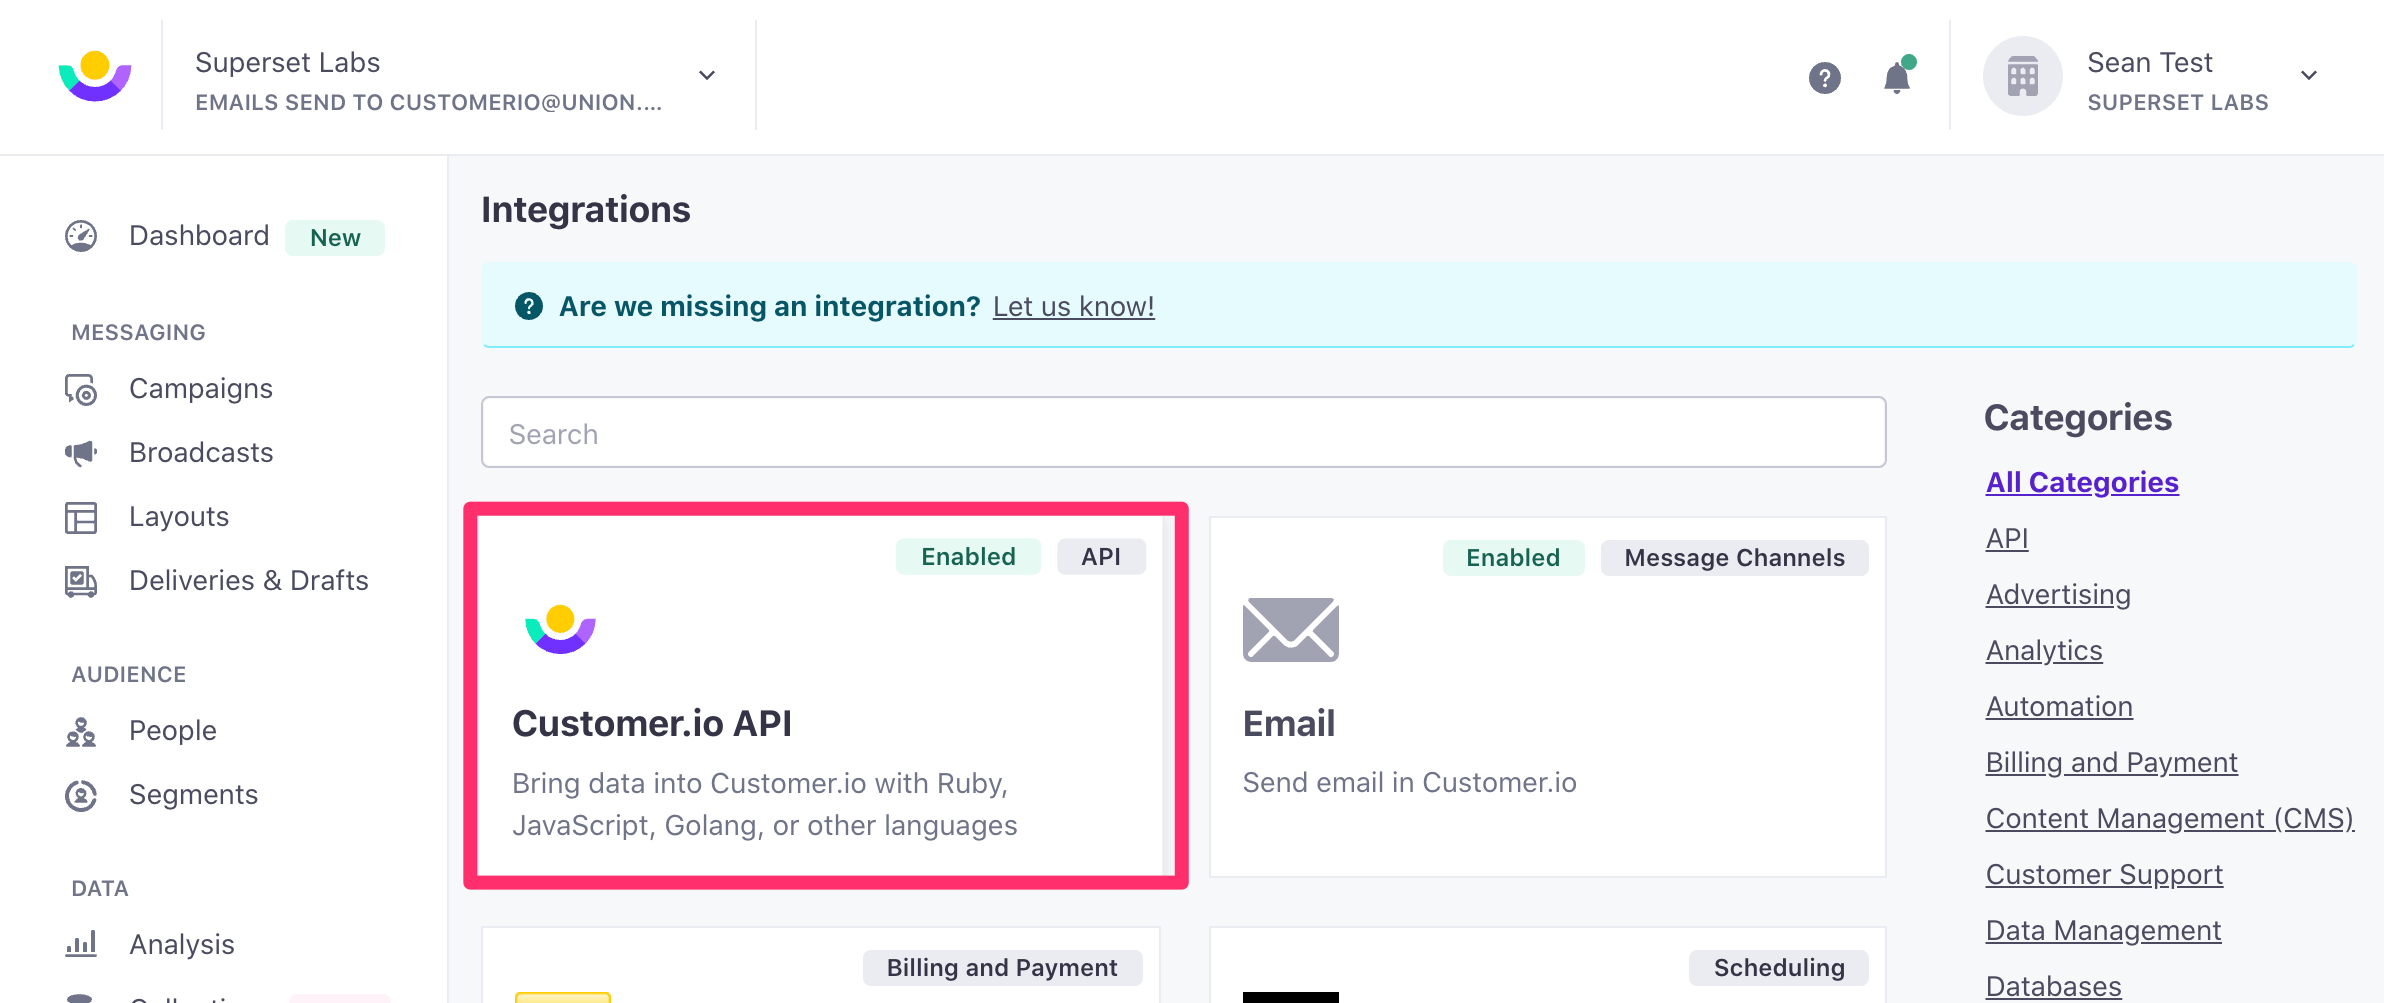
Task: Click the Customer.io API card logo
Action: (x=561, y=629)
